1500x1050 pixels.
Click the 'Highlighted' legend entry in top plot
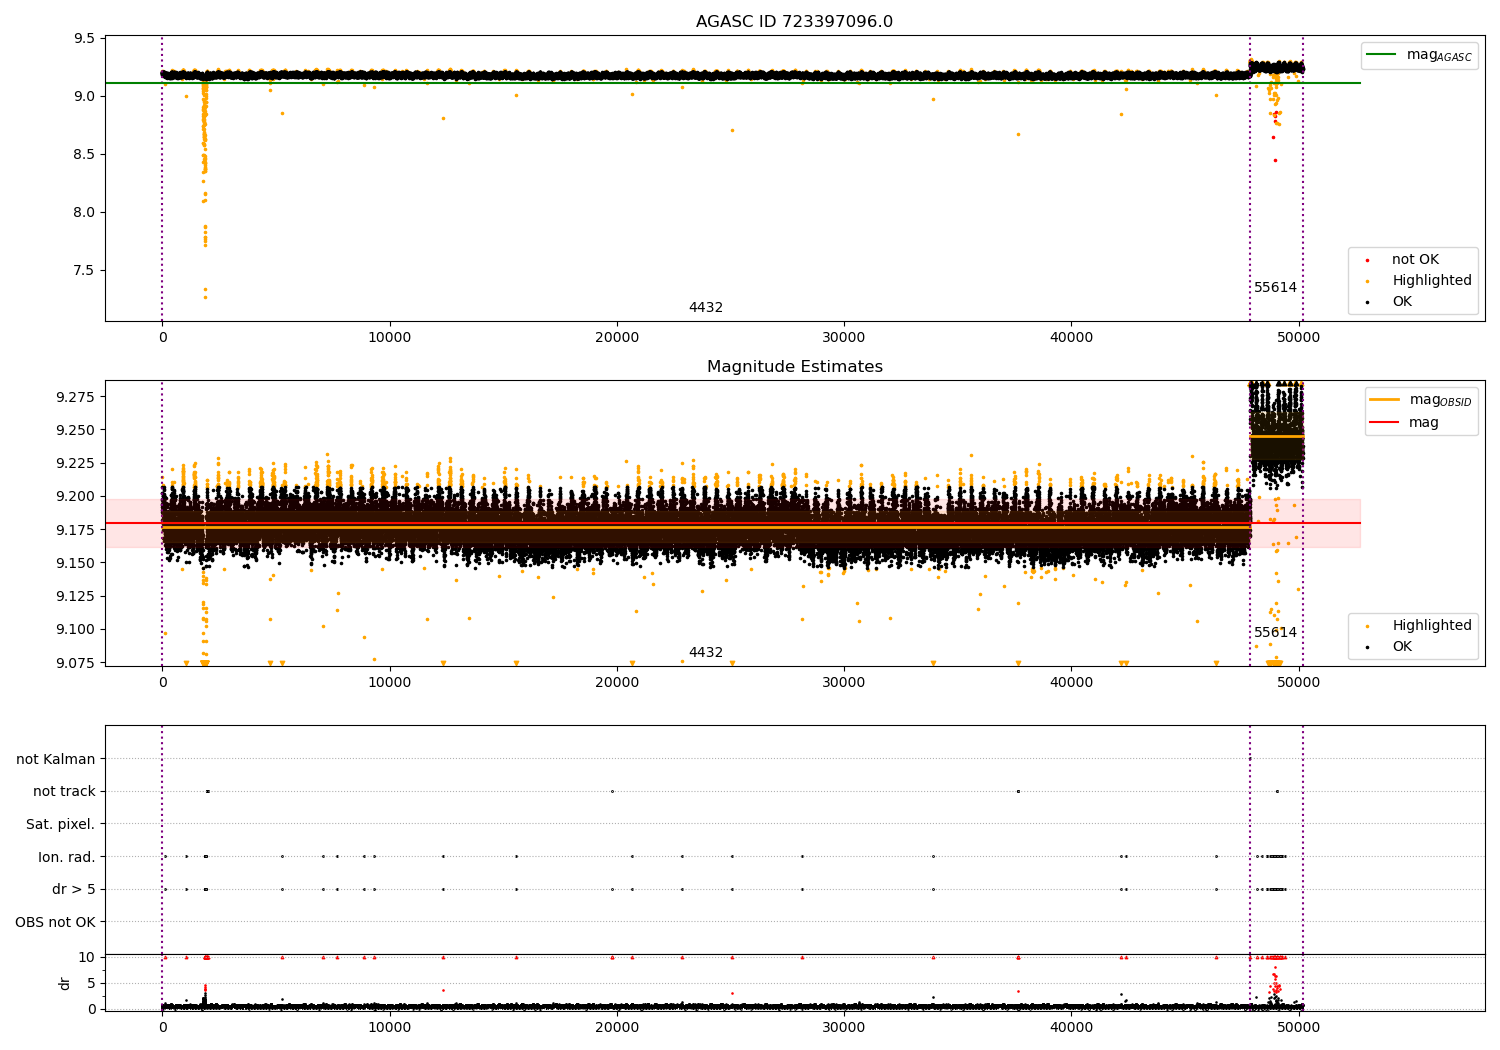tap(1431, 281)
